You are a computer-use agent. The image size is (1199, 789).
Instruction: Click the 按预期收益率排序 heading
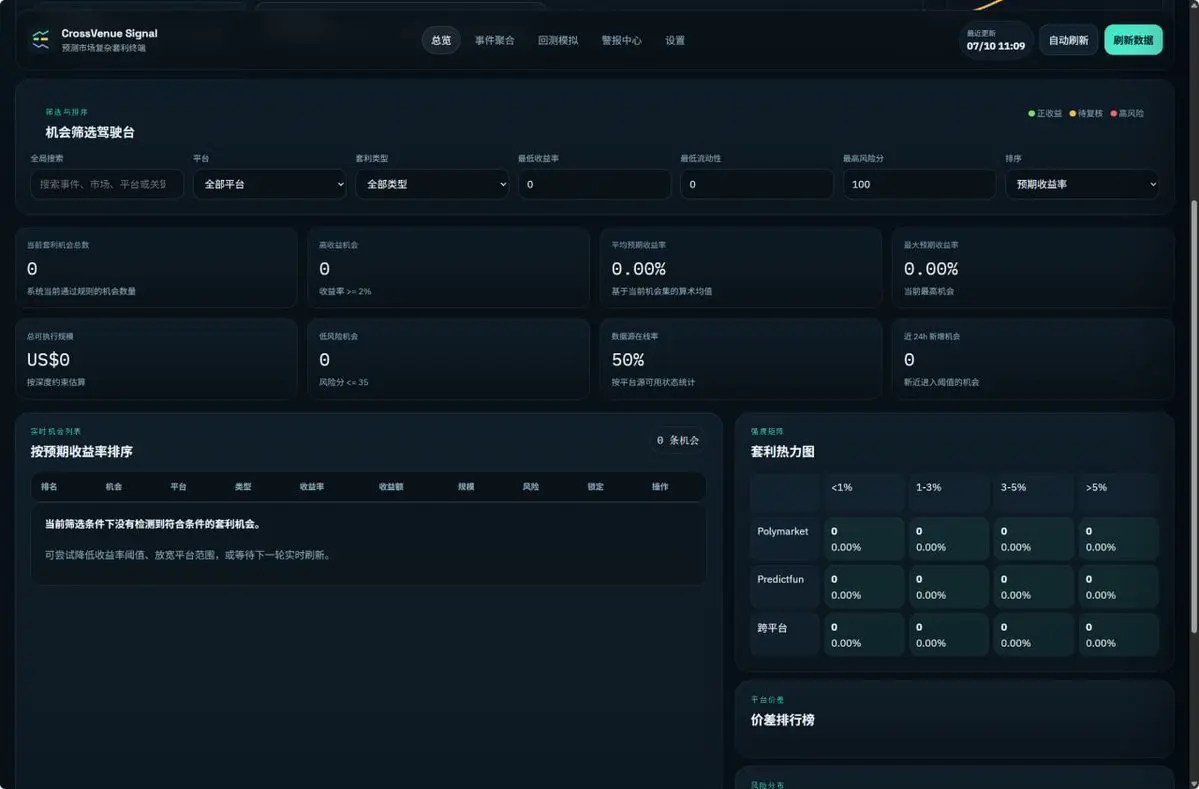point(81,452)
